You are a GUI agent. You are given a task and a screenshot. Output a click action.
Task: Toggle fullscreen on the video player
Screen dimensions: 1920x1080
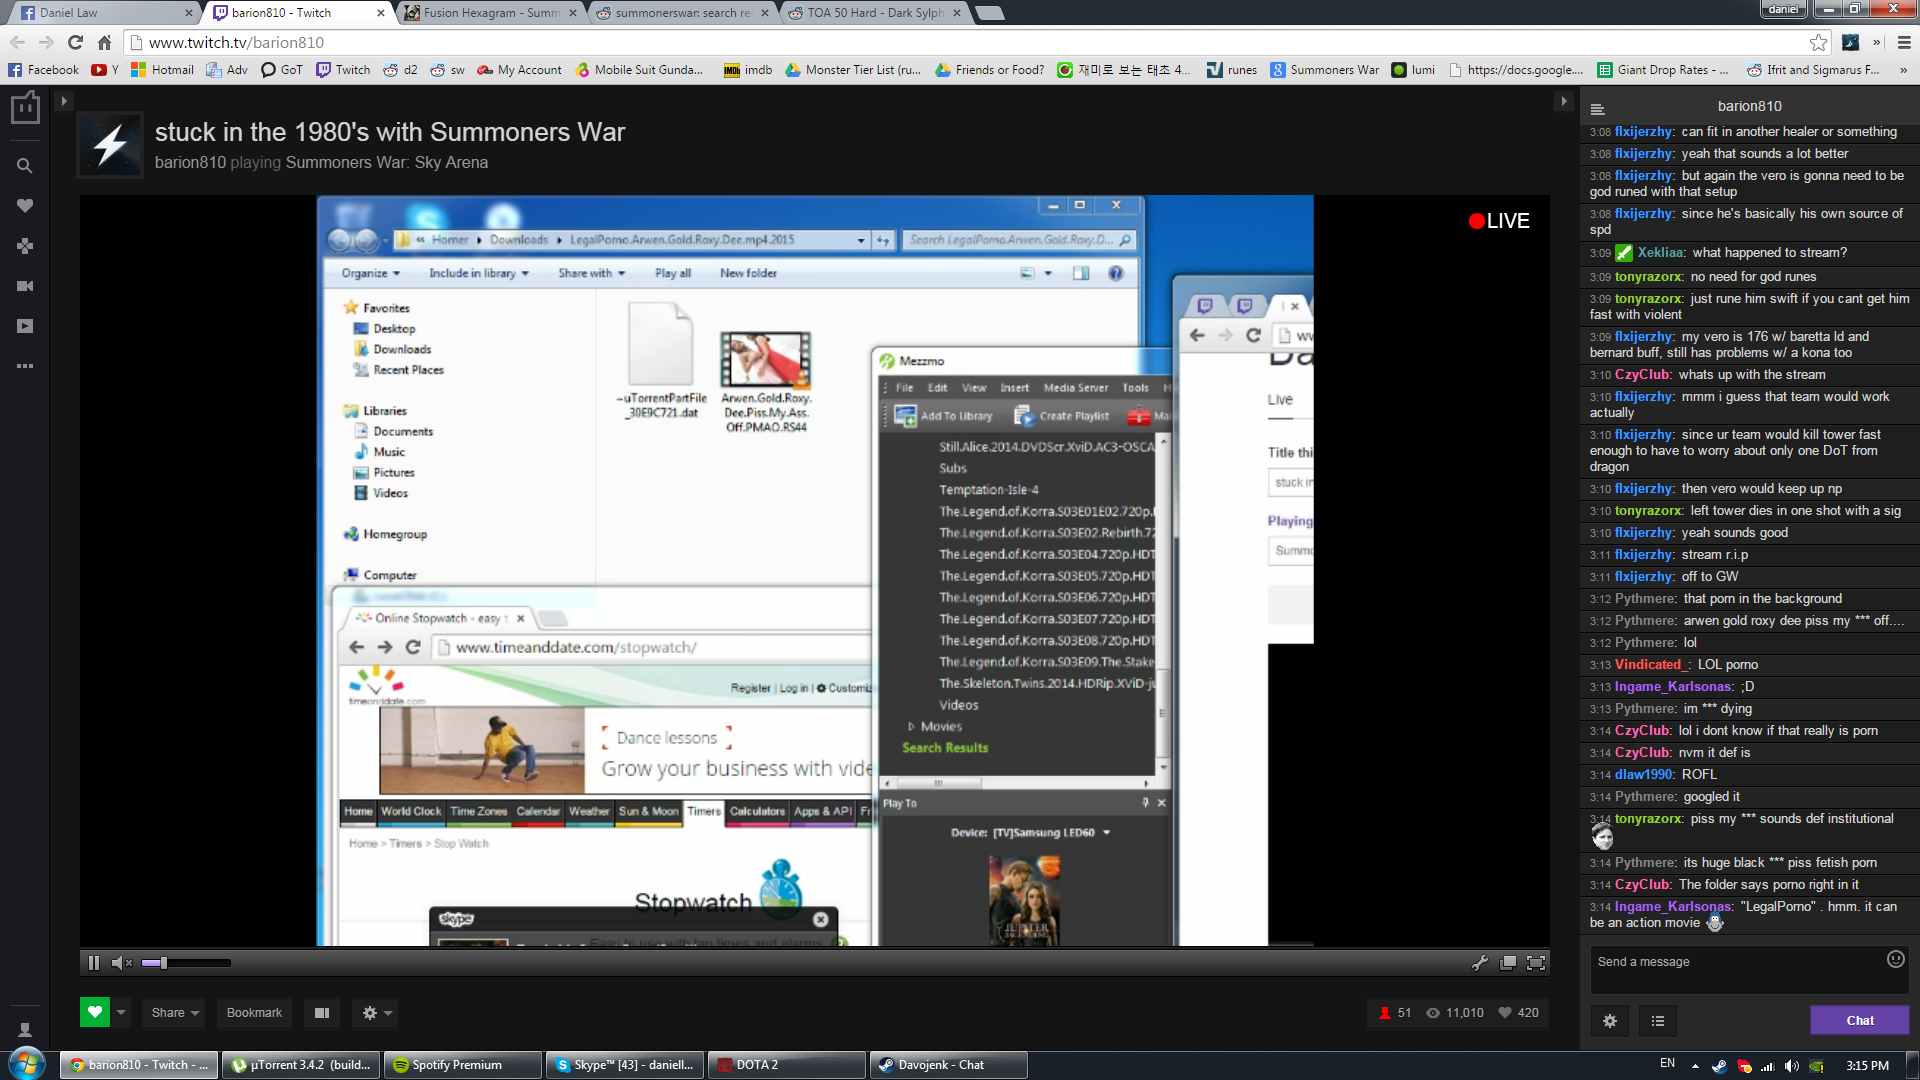(x=1536, y=963)
